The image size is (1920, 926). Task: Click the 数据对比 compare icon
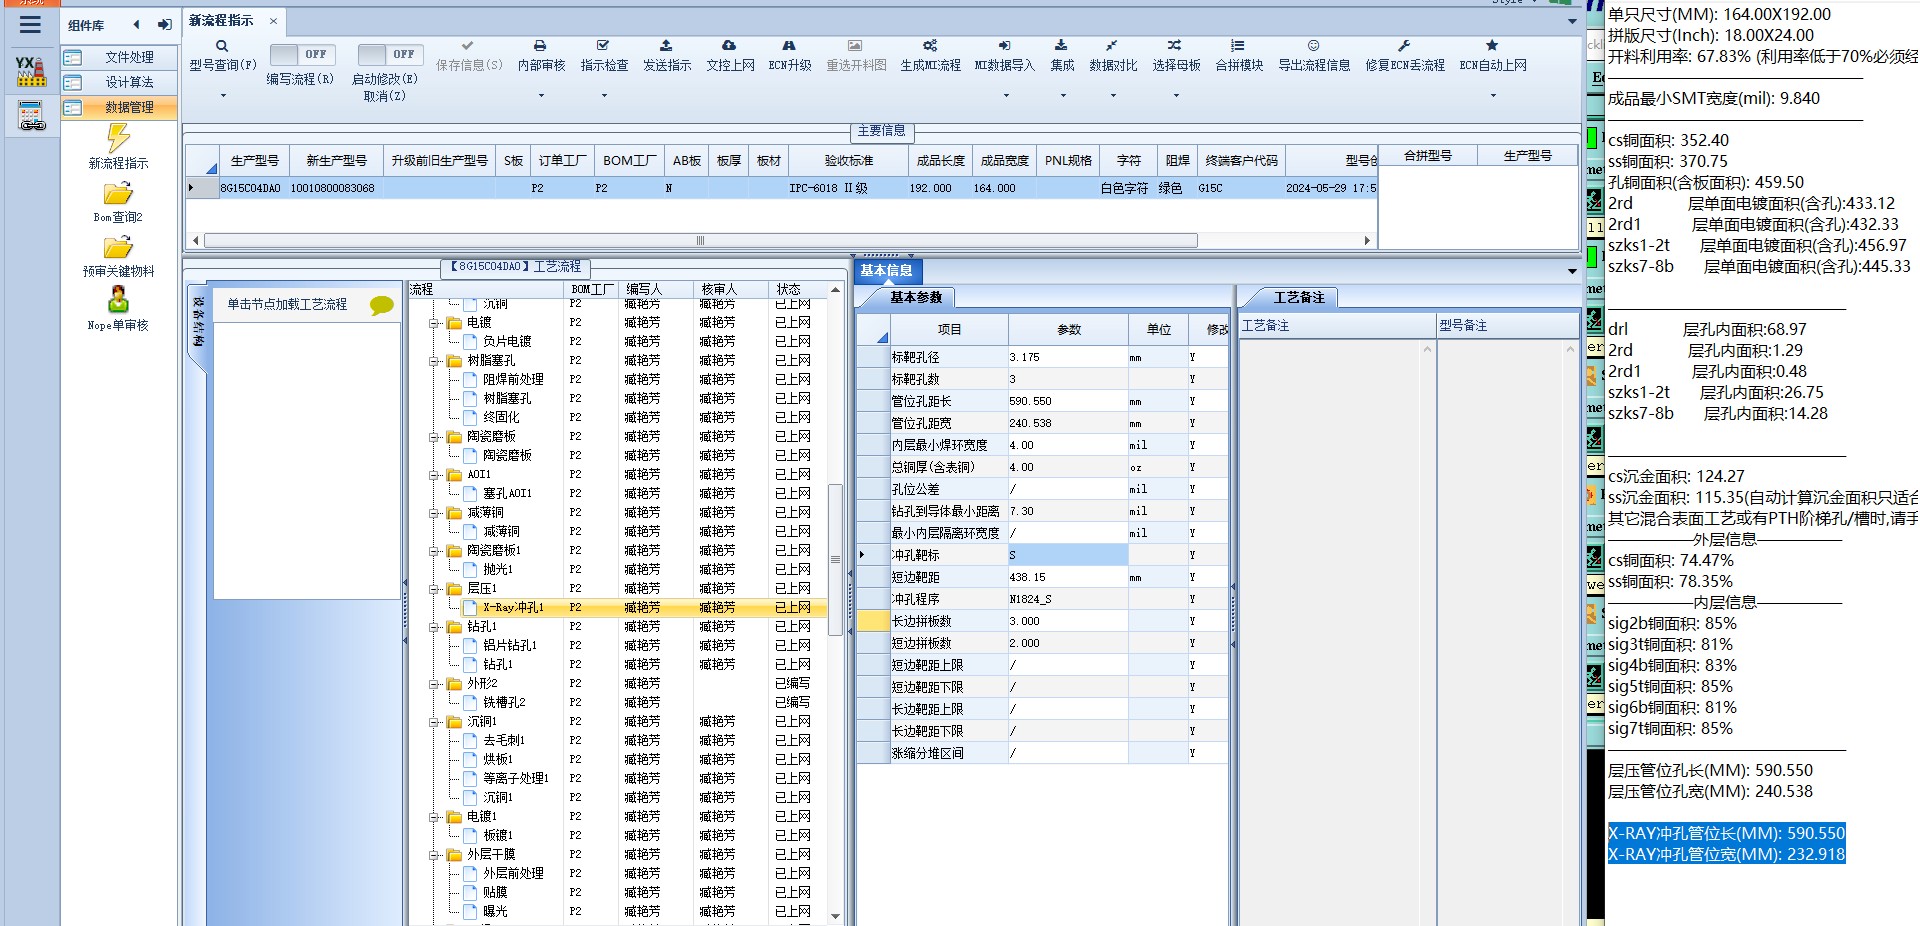click(x=1112, y=46)
